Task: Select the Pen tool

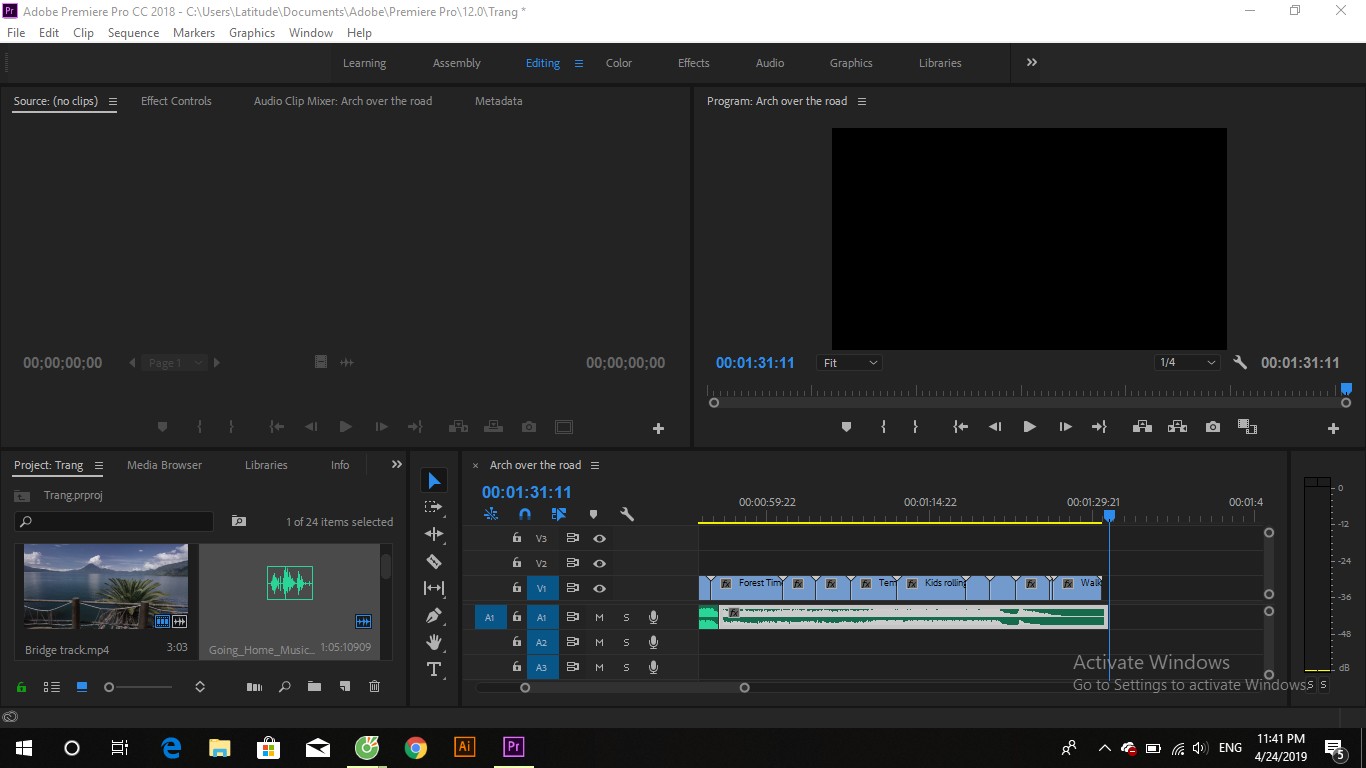Action: 434,615
